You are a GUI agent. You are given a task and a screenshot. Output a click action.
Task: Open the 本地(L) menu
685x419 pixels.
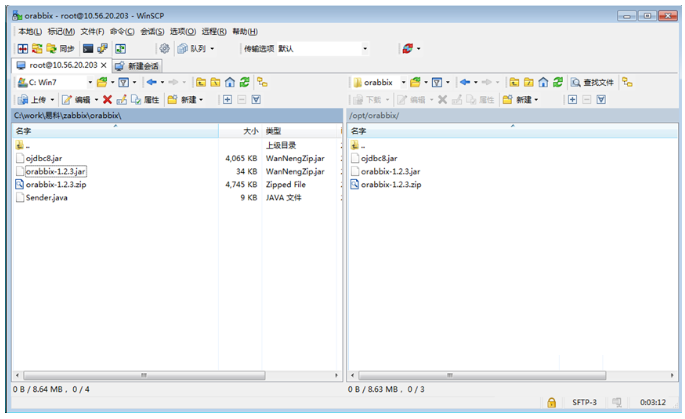click(x=30, y=31)
